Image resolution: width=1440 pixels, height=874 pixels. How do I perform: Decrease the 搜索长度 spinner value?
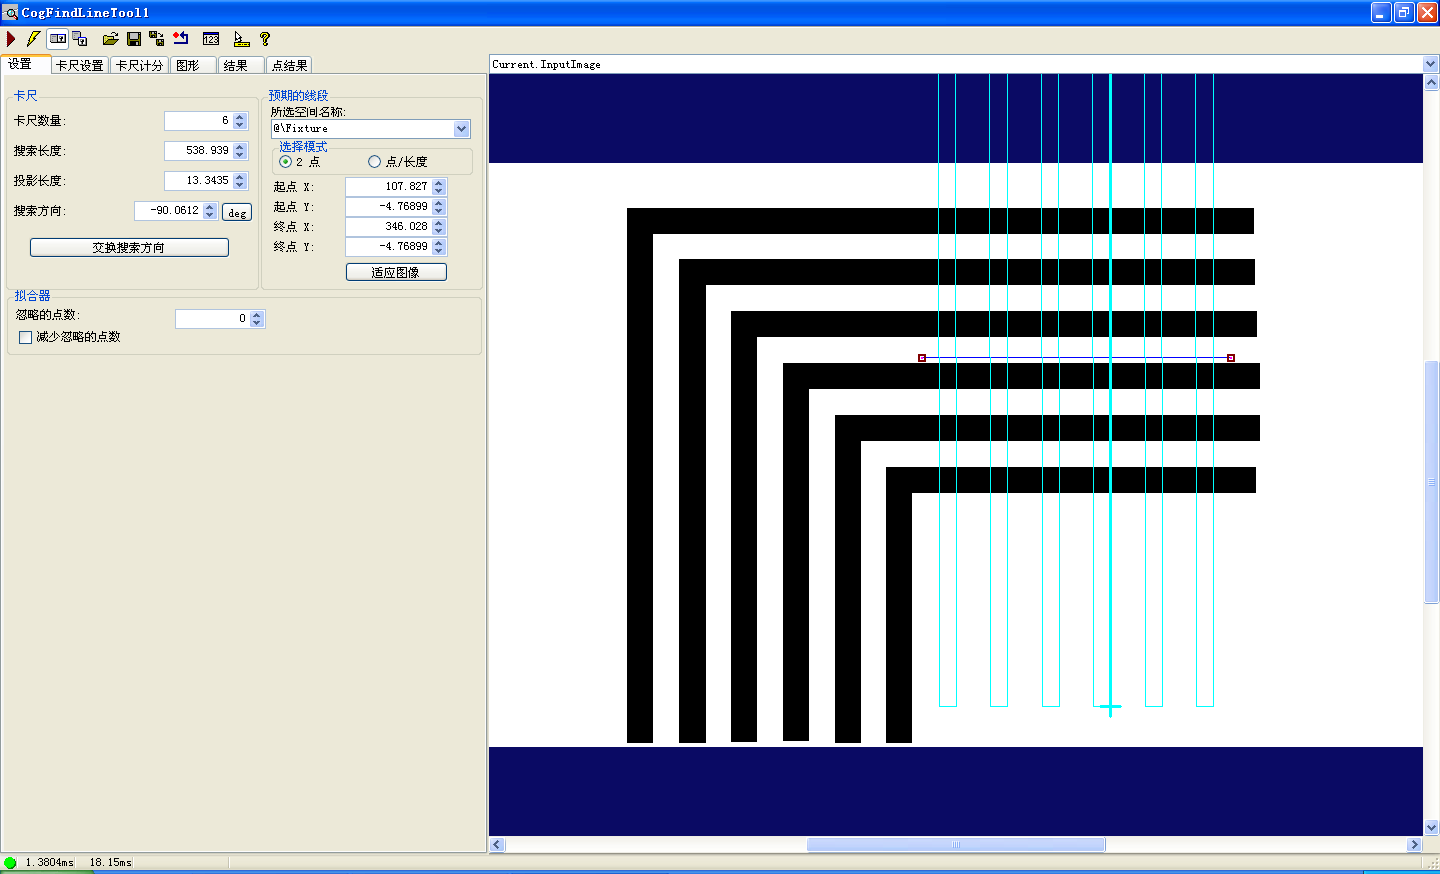click(240, 154)
